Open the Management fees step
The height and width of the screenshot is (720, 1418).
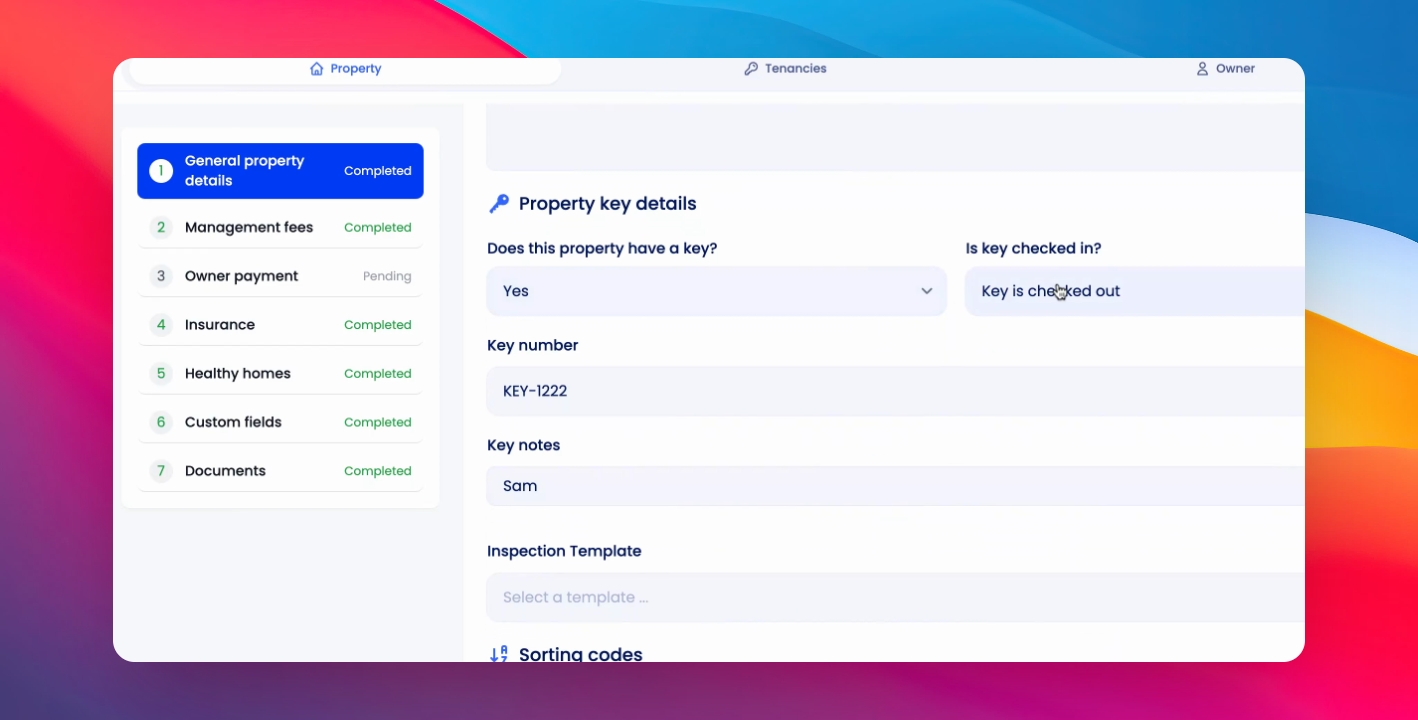pos(280,228)
